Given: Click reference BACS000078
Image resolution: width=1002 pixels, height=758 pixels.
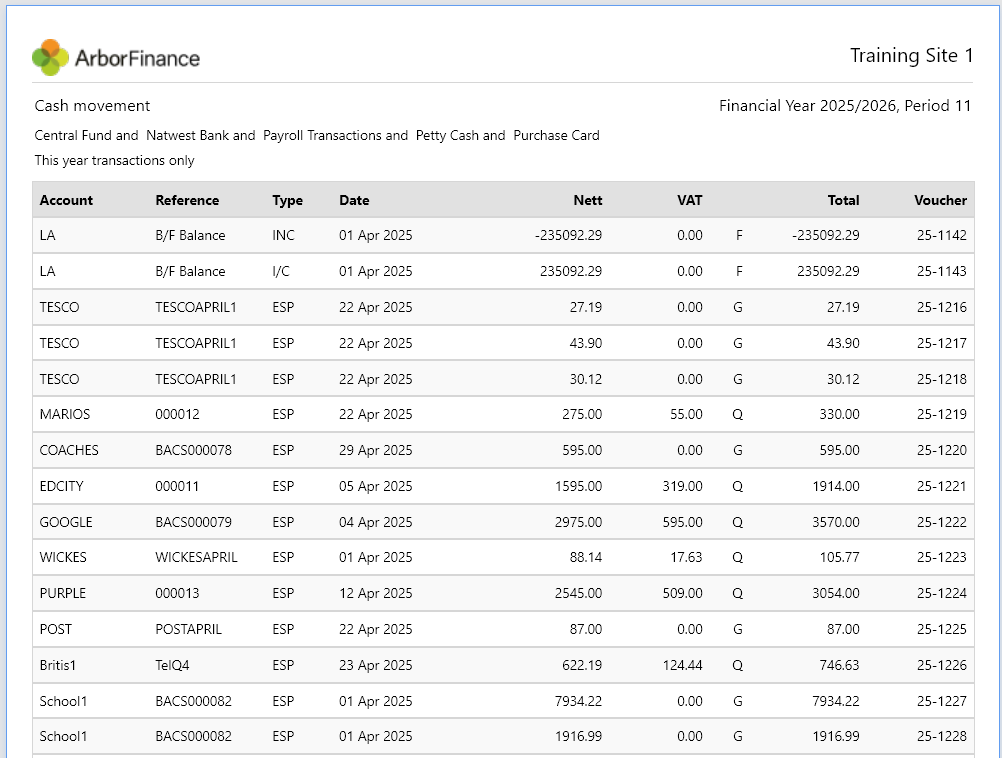Looking at the screenshot, I should (194, 450).
